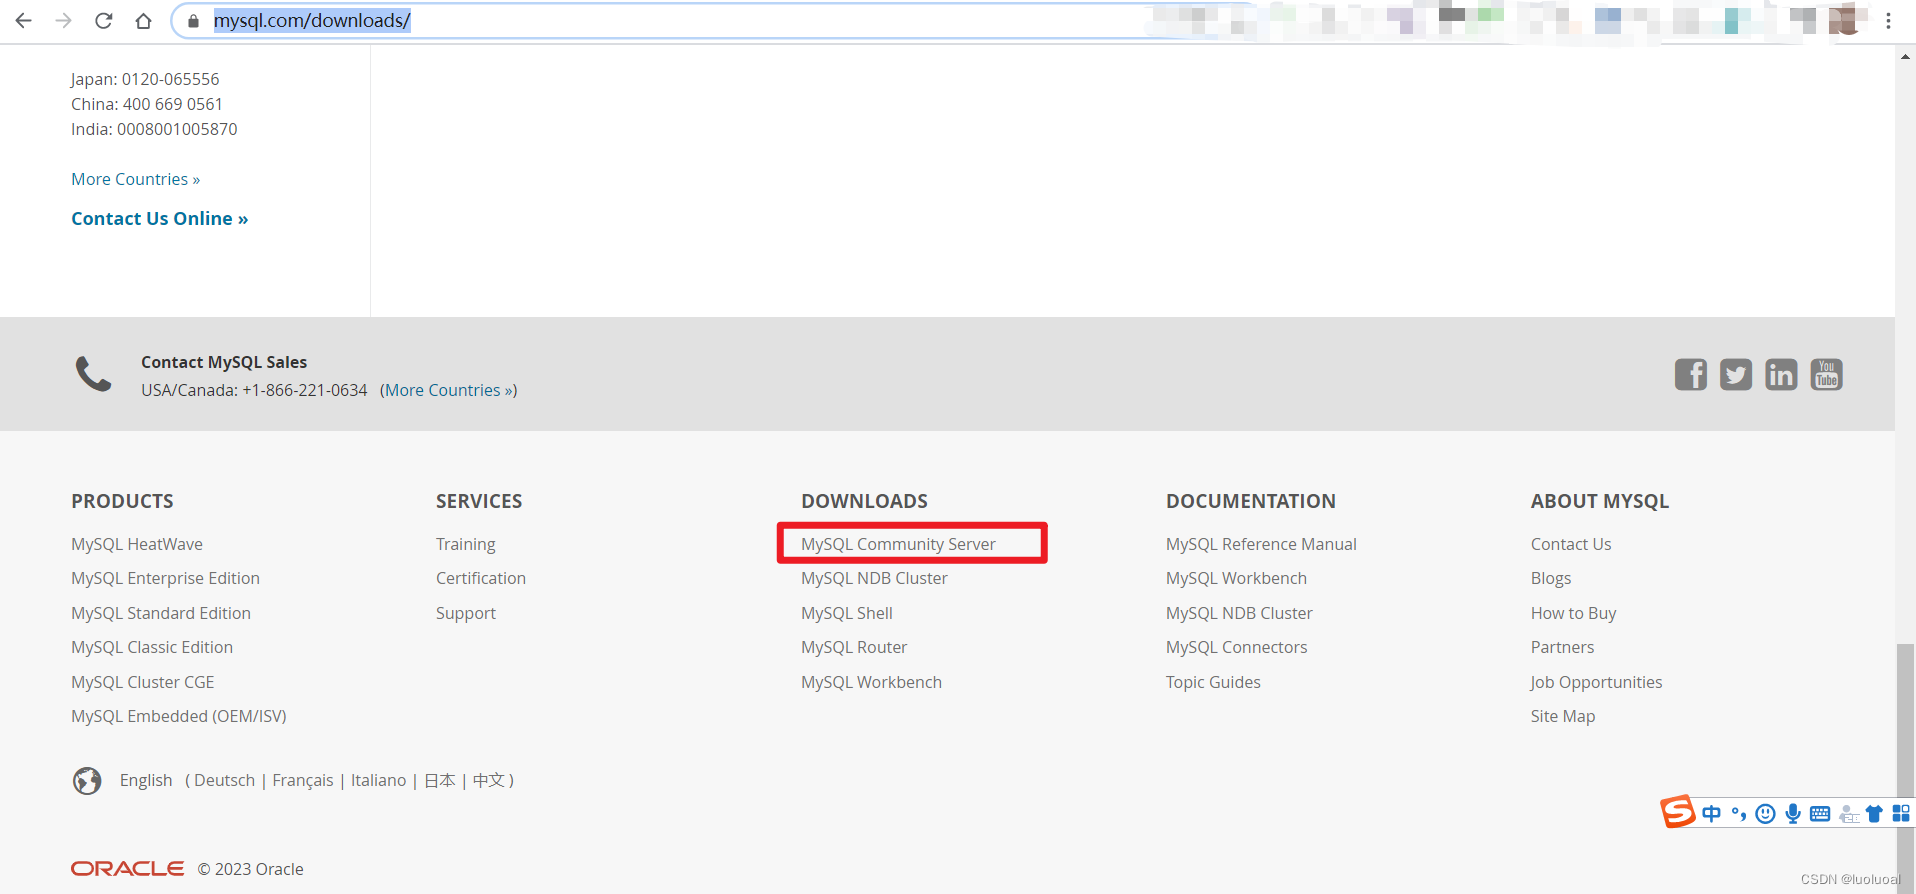The height and width of the screenshot is (894, 1916).
Task: Open Sogou skin shirt icon
Action: pos(1874,814)
